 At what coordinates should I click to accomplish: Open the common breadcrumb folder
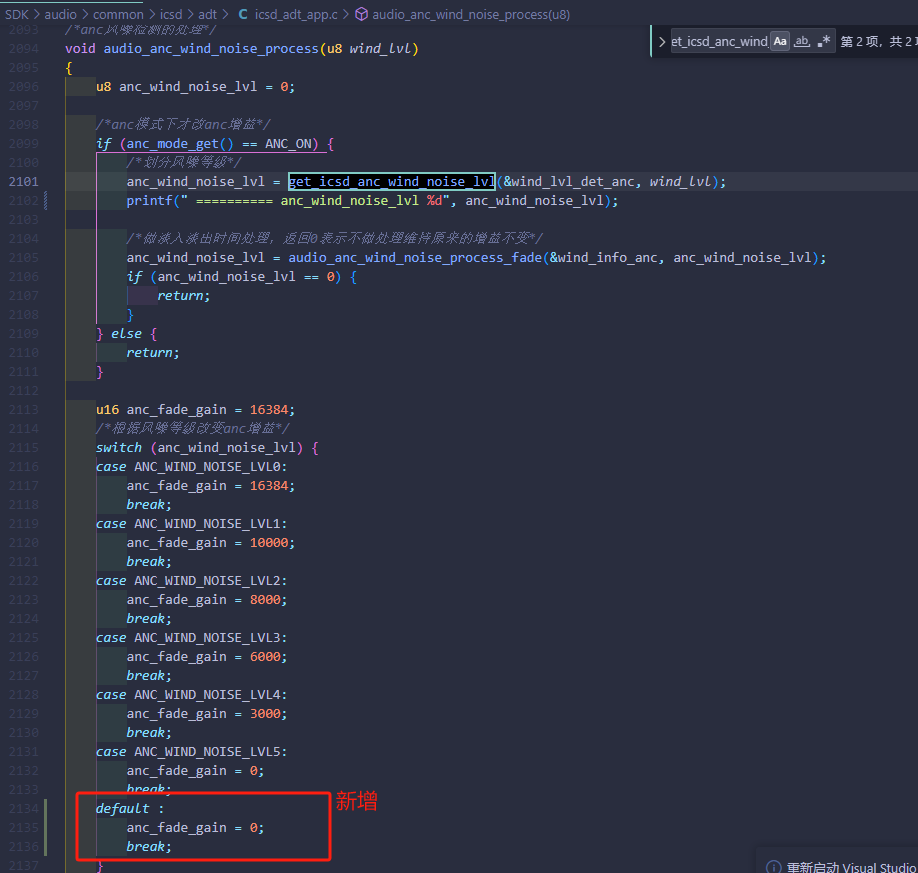pyautogui.click(x=118, y=15)
